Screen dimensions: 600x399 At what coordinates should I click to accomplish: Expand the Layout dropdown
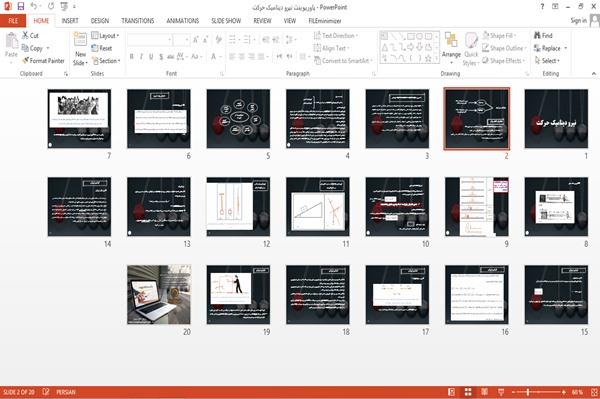[x=105, y=36]
